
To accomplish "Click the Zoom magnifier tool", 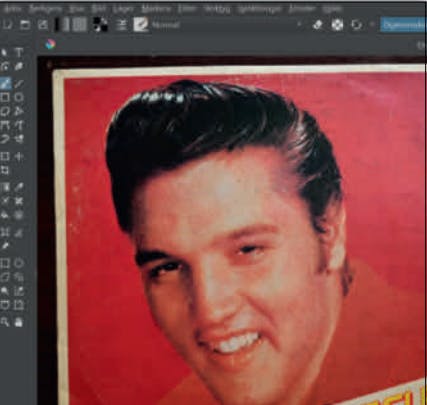I will pos(5,322).
